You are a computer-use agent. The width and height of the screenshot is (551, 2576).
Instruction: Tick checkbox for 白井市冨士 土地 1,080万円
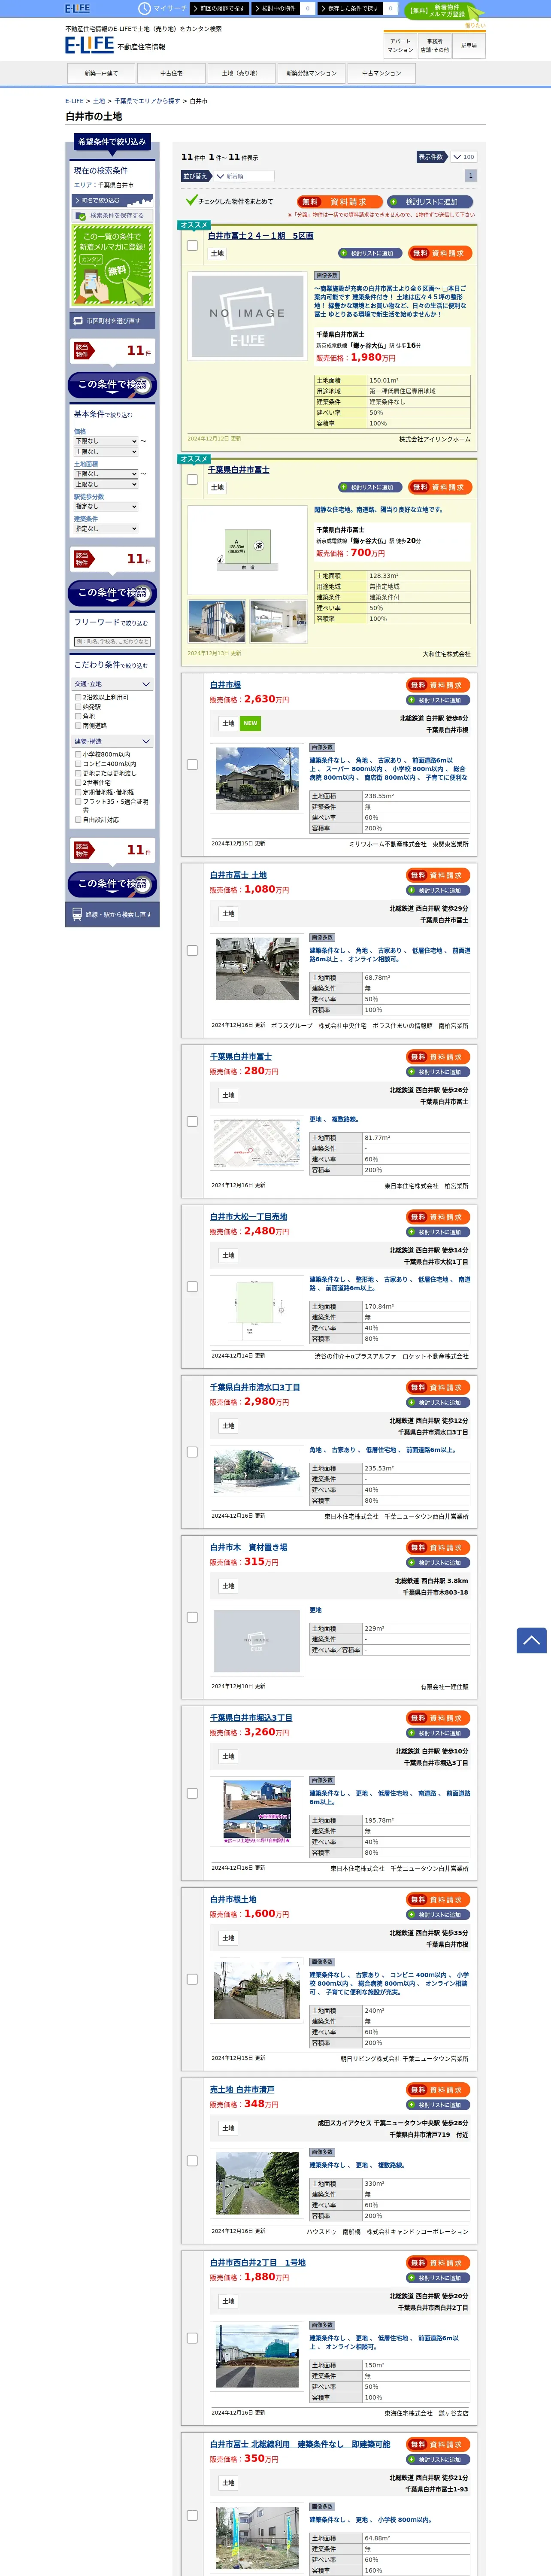[192, 951]
